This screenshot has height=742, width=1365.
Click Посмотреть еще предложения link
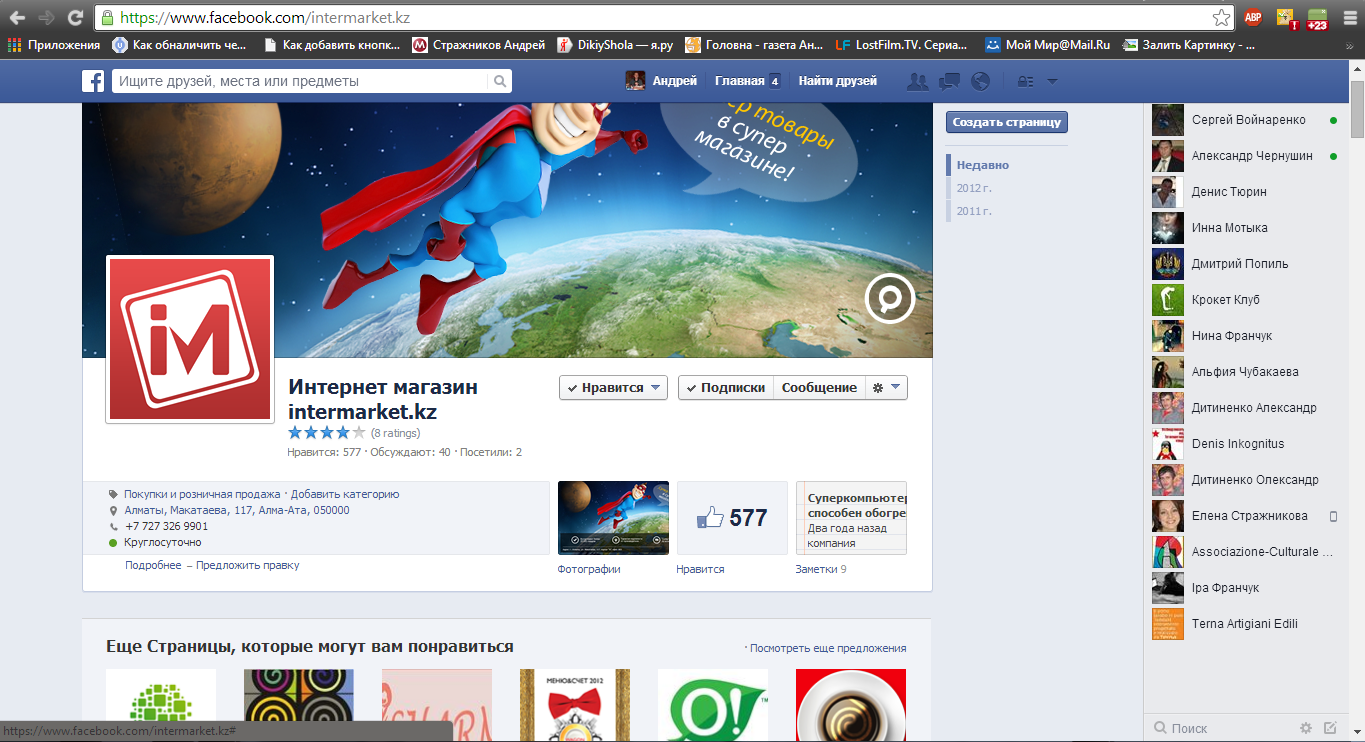[x=828, y=648]
